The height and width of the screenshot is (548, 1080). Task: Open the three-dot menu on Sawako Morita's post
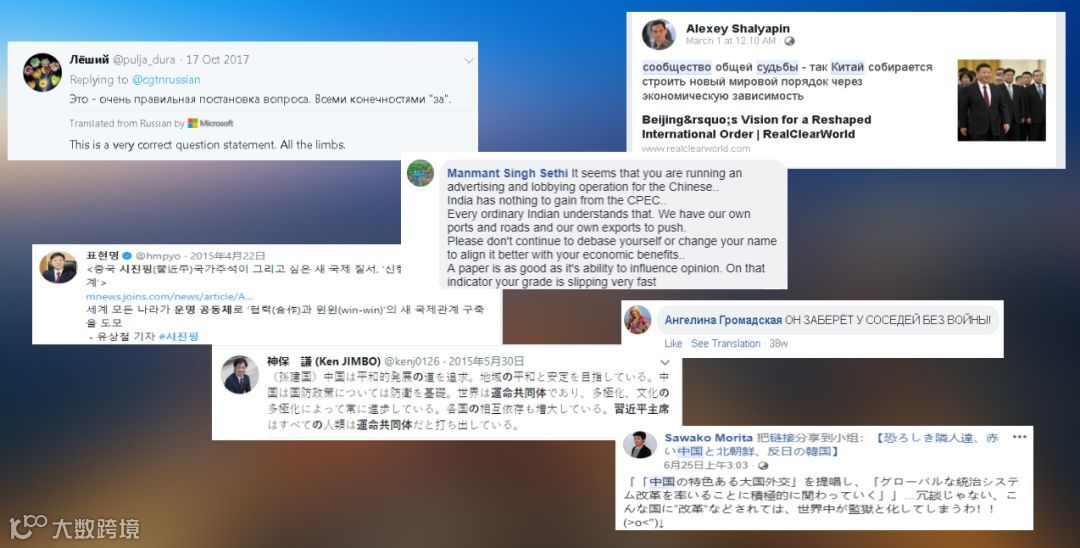(1019, 437)
